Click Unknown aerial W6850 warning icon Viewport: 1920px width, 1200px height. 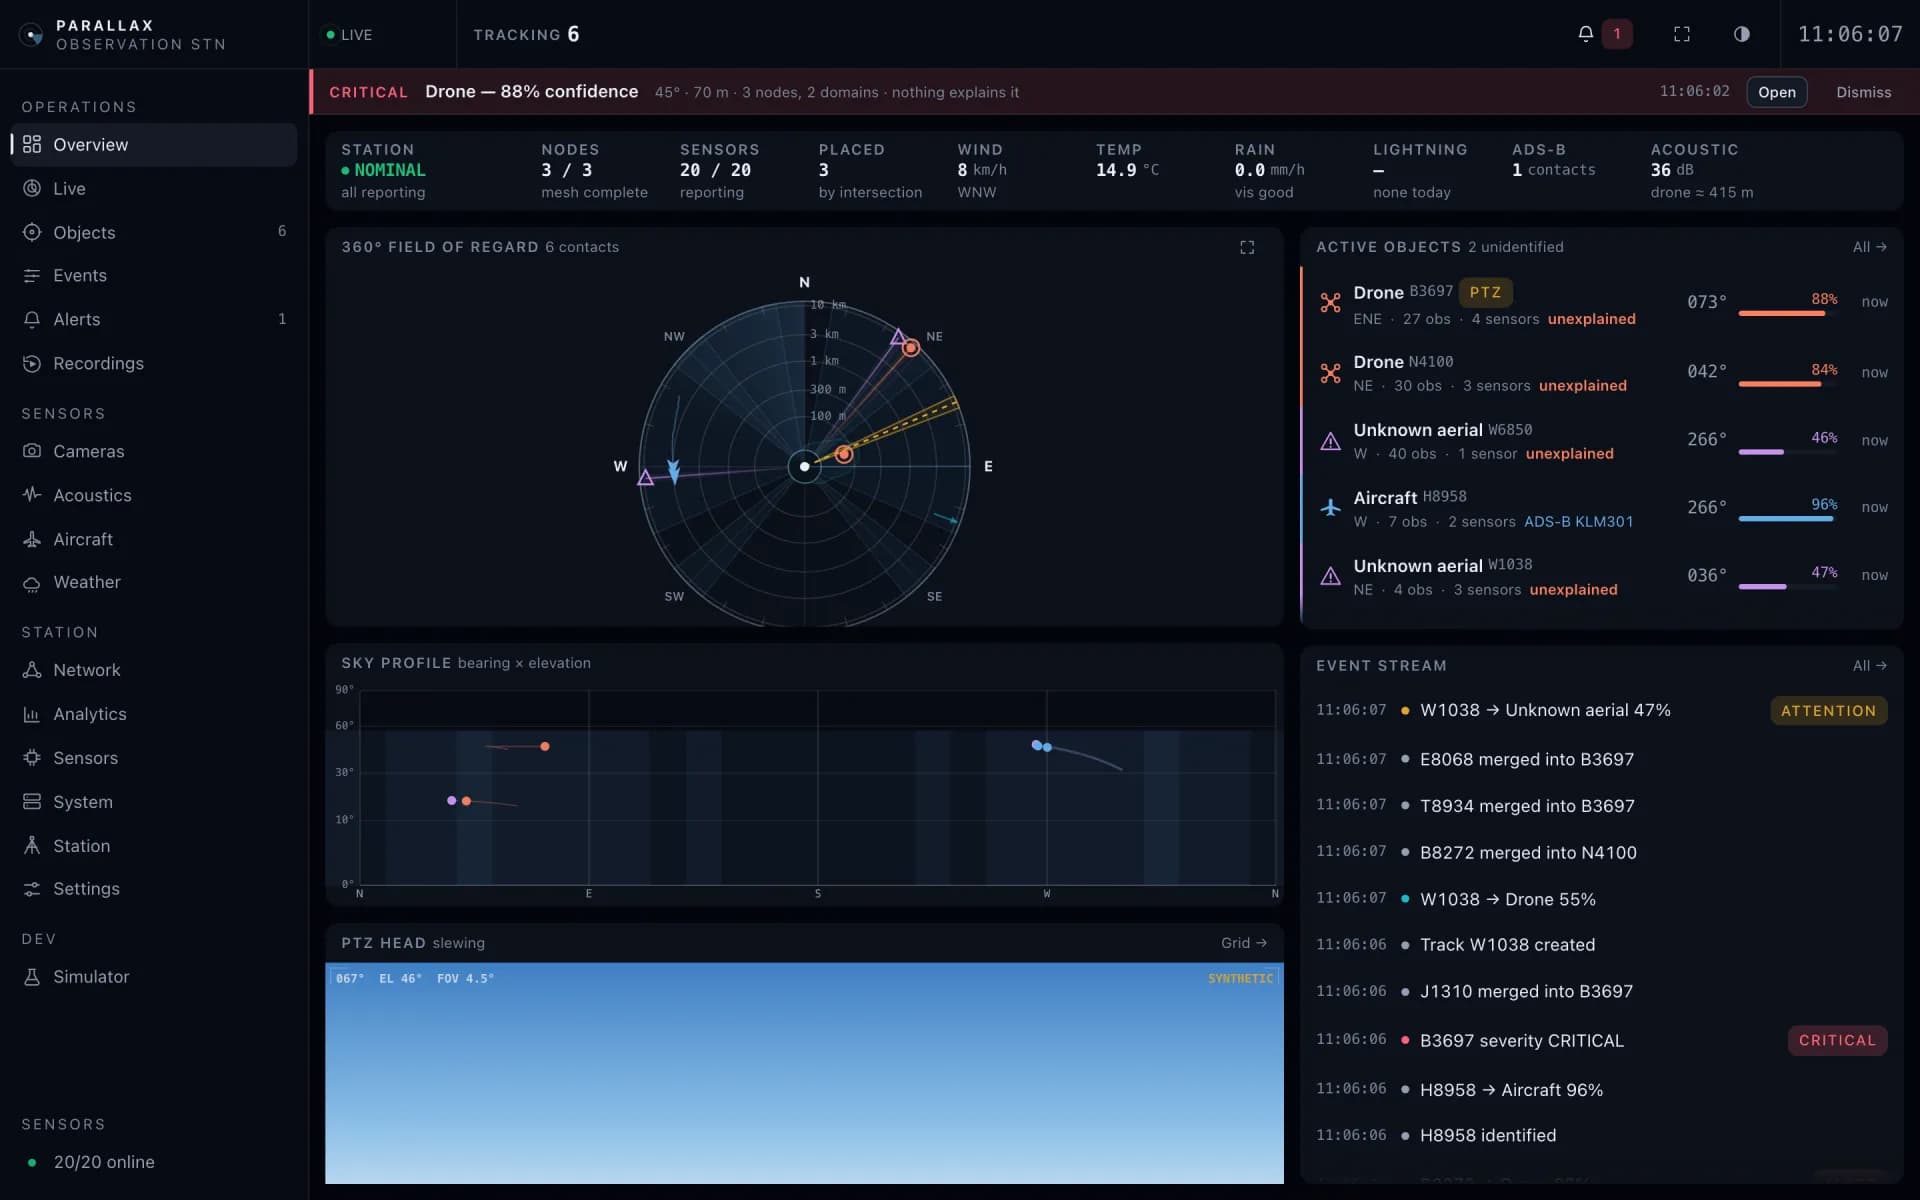click(x=1330, y=441)
